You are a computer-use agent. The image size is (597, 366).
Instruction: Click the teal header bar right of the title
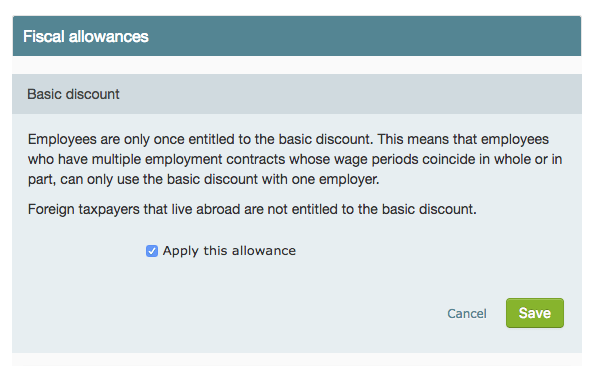tap(362, 36)
